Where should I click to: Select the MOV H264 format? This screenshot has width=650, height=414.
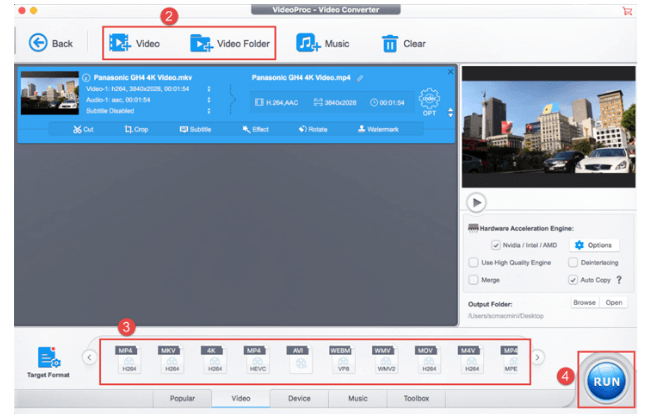click(x=428, y=359)
